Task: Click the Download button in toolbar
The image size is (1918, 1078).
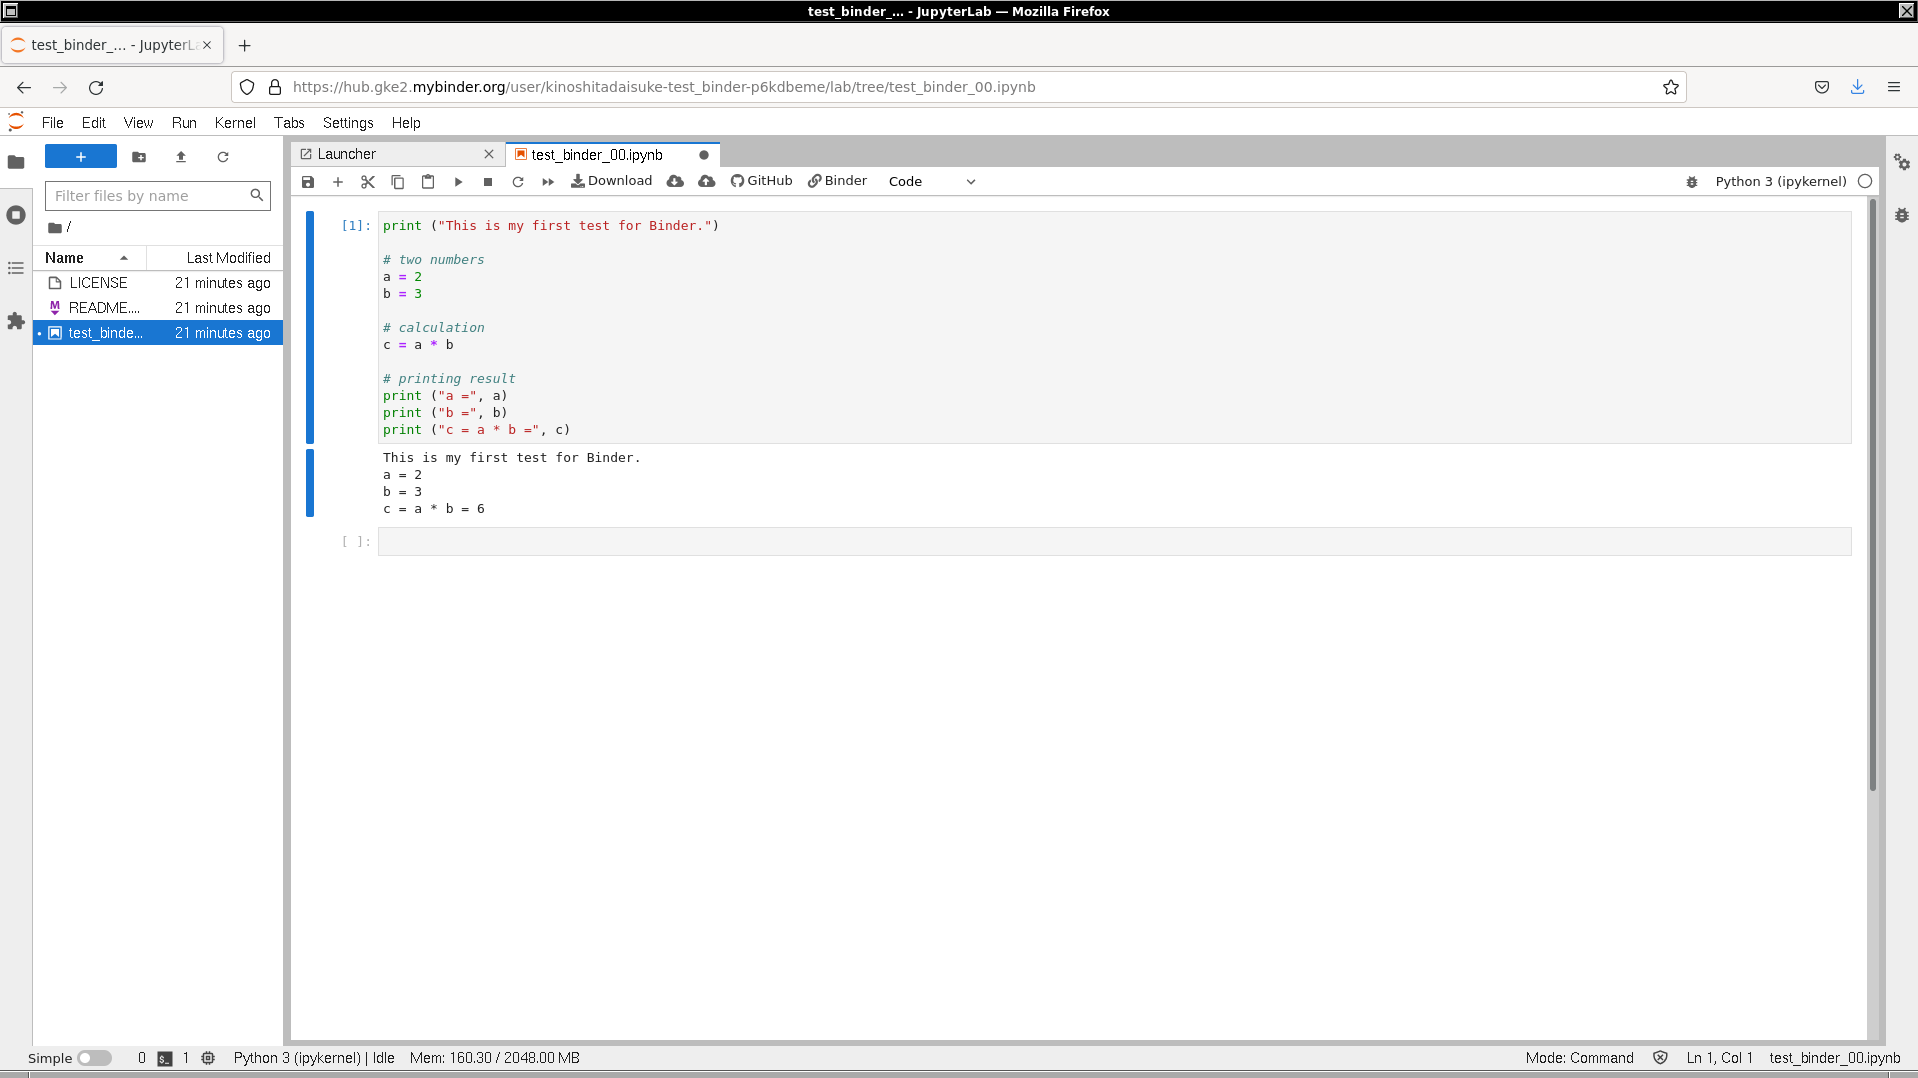Action: [611, 181]
